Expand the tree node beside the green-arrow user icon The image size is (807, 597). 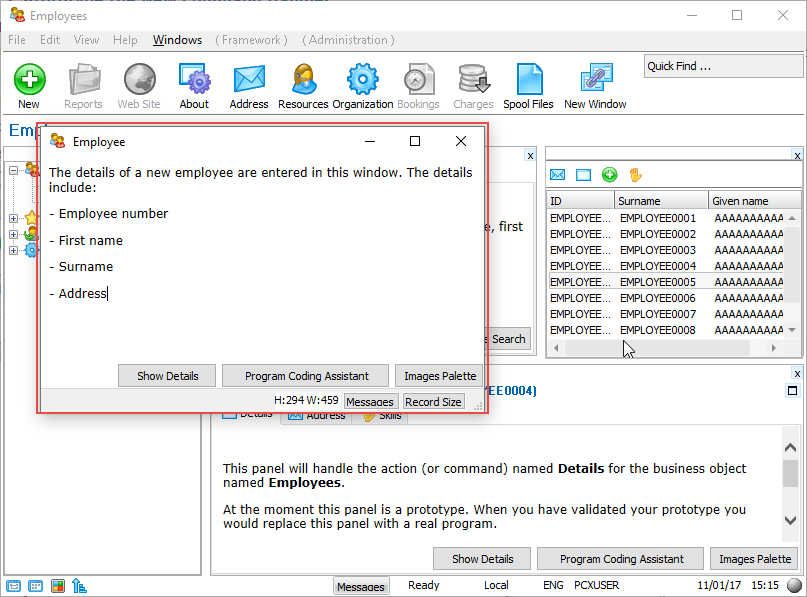click(13, 234)
